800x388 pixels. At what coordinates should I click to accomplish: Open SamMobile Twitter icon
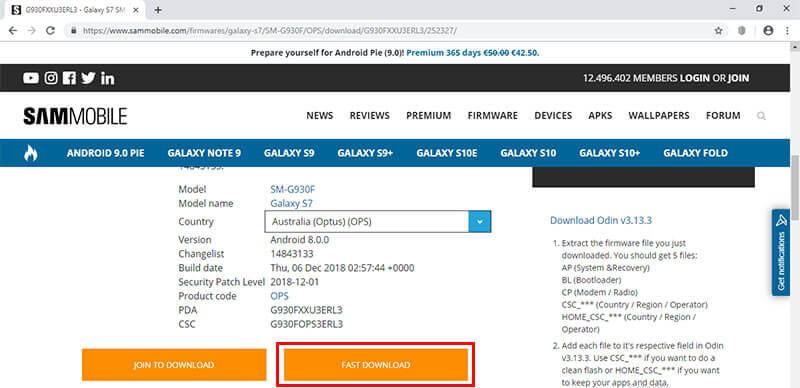[88, 78]
